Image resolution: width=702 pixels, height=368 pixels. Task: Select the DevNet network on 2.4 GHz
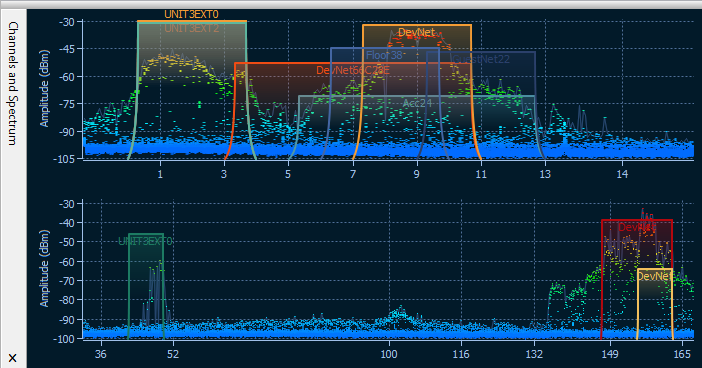[x=416, y=32]
